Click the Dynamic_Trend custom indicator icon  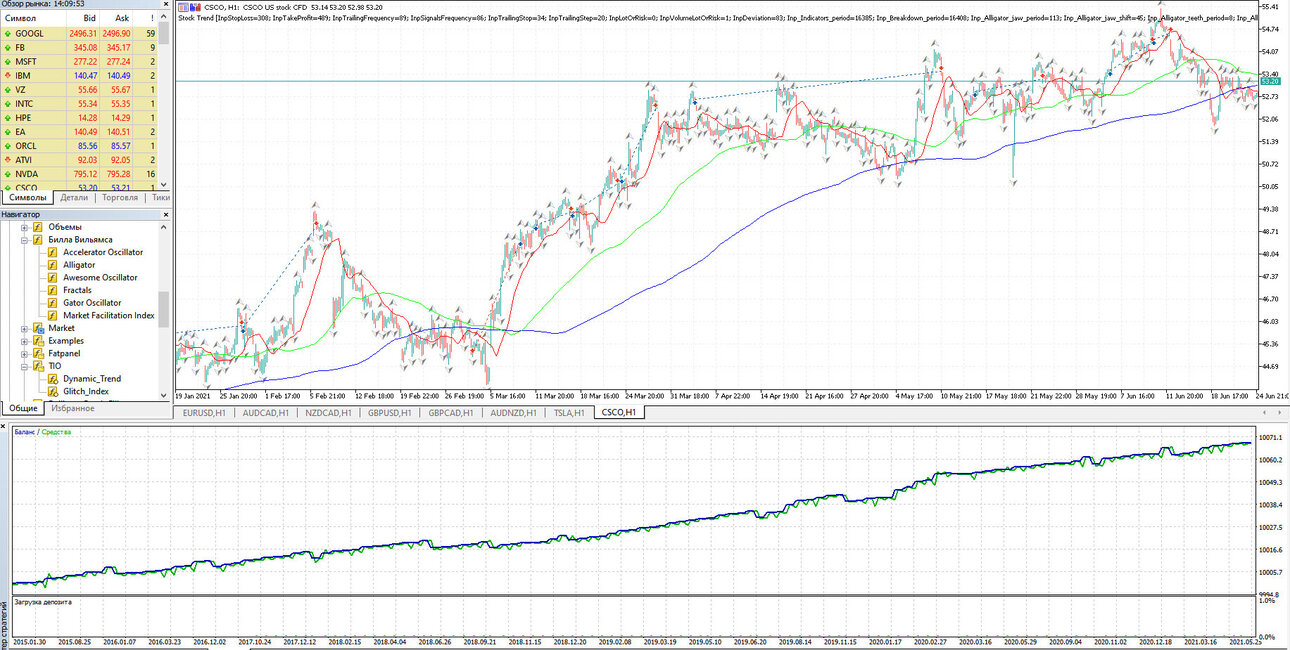tap(53, 379)
